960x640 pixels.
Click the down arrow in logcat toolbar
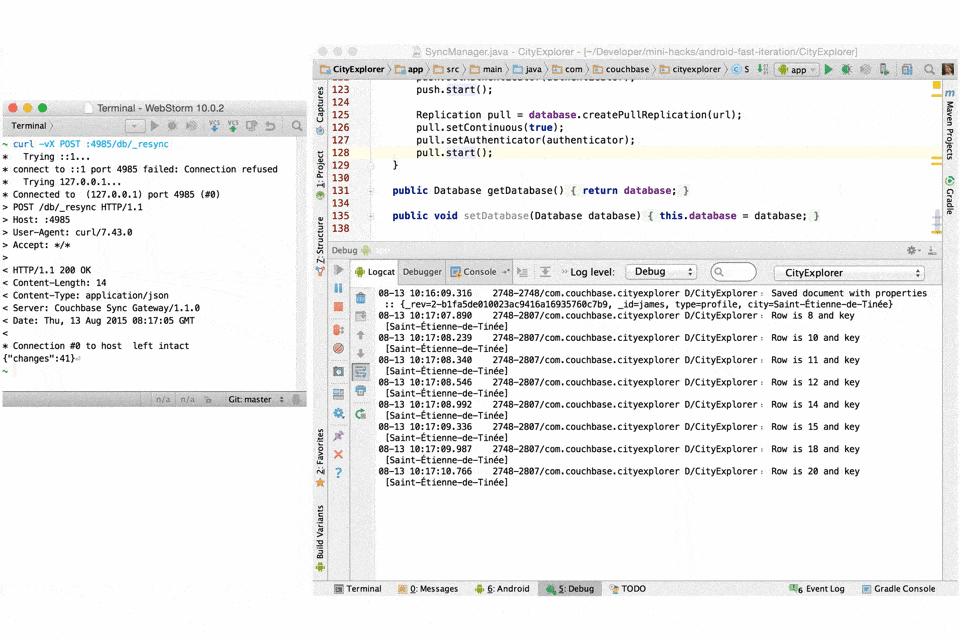pos(361,353)
